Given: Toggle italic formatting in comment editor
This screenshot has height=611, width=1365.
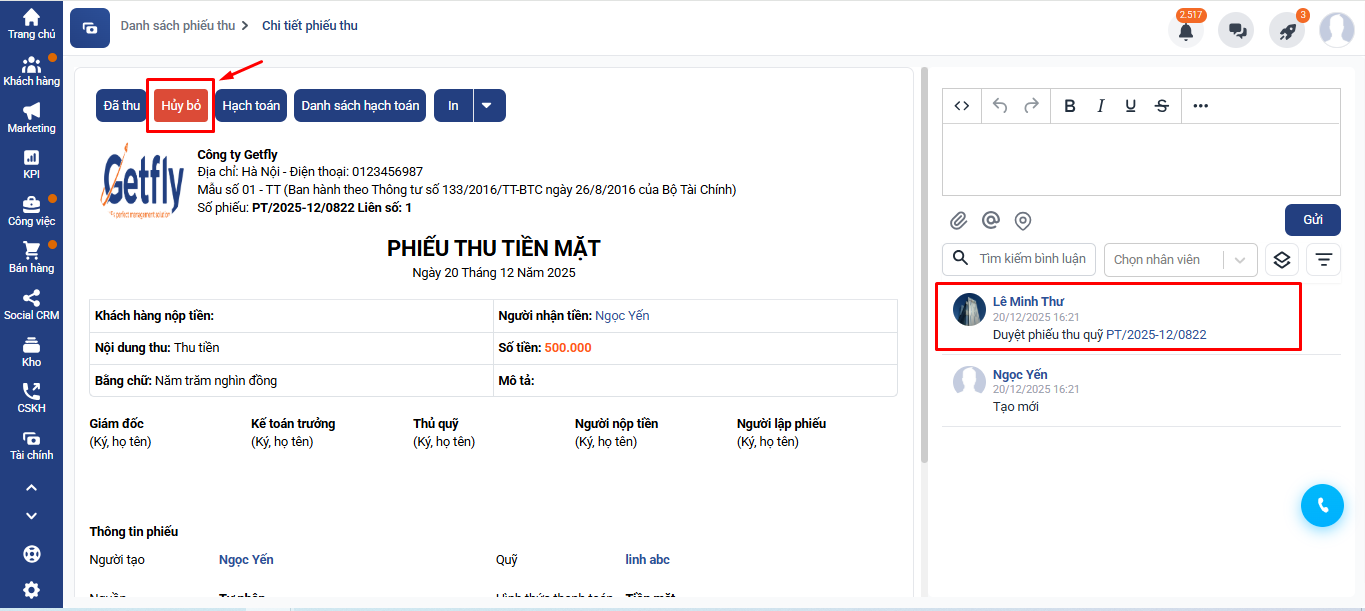Looking at the screenshot, I should [x=1101, y=106].
